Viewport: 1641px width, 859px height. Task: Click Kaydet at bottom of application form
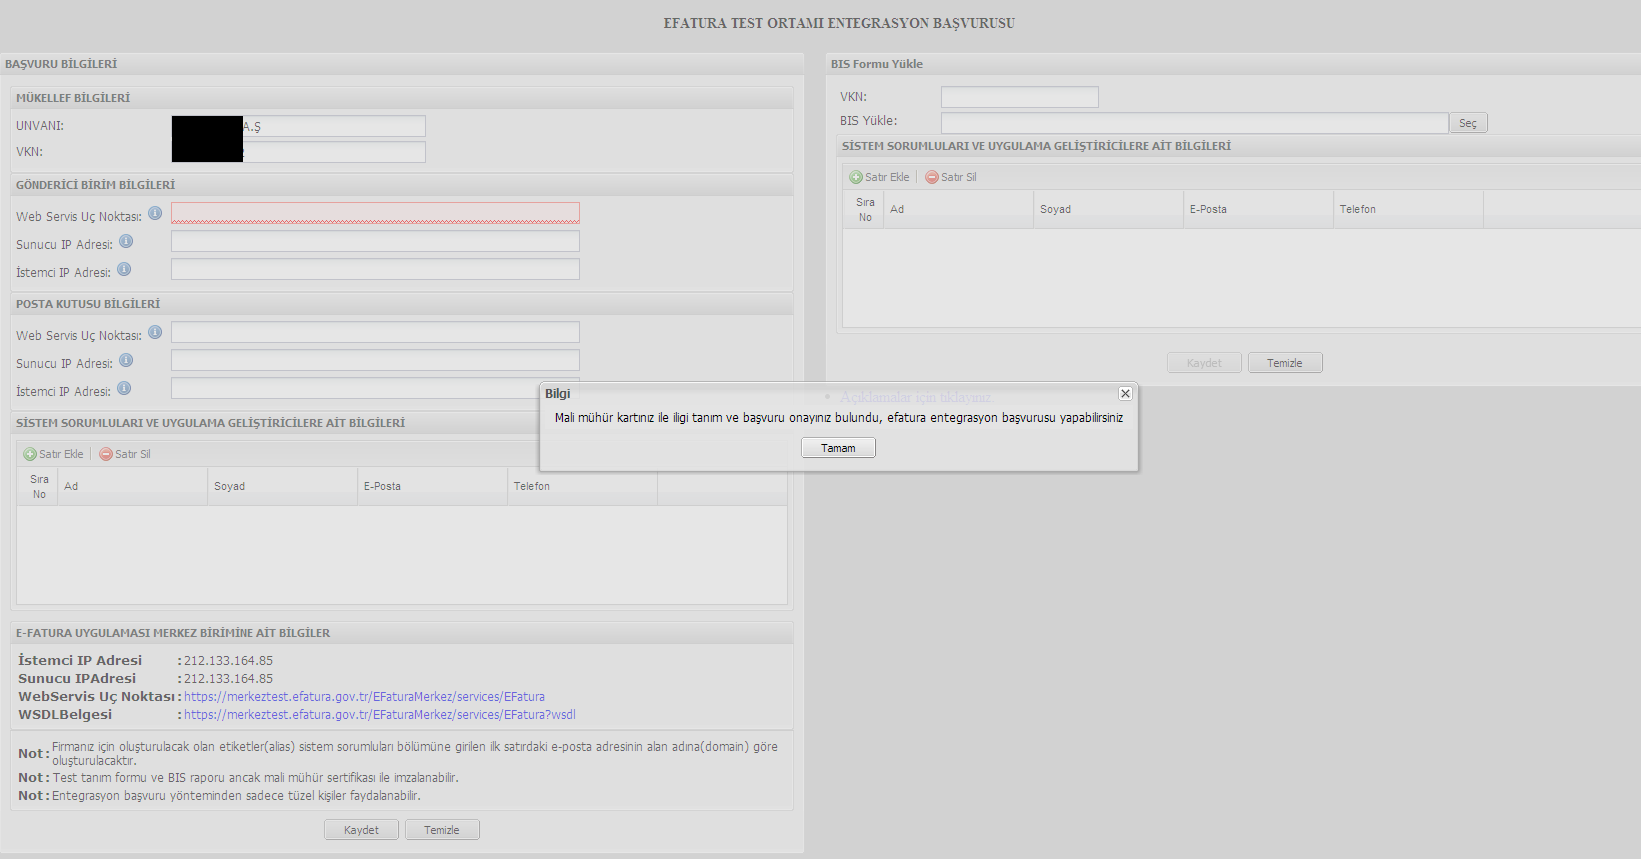click(x=361, y=830)
